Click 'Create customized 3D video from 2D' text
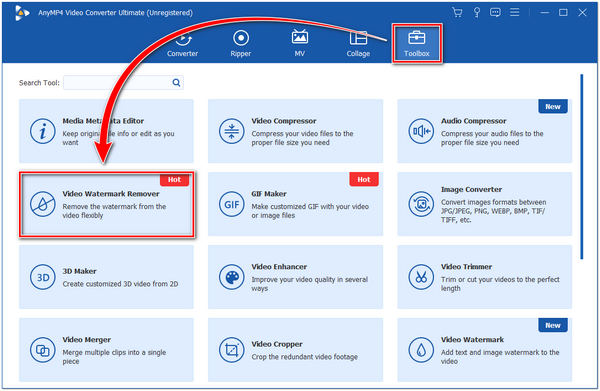The width and height of the screenshot is (600, 391). click(121, 284)
